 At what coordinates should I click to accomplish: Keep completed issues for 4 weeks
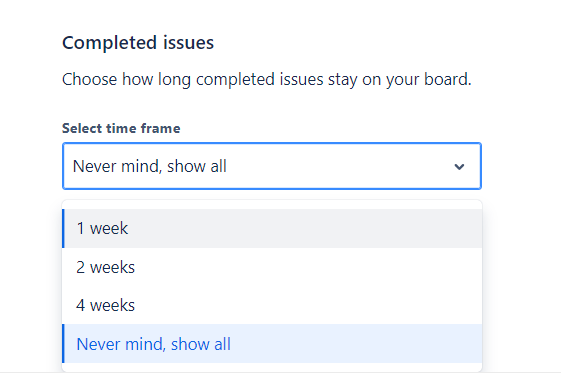[x=272, y=305]
